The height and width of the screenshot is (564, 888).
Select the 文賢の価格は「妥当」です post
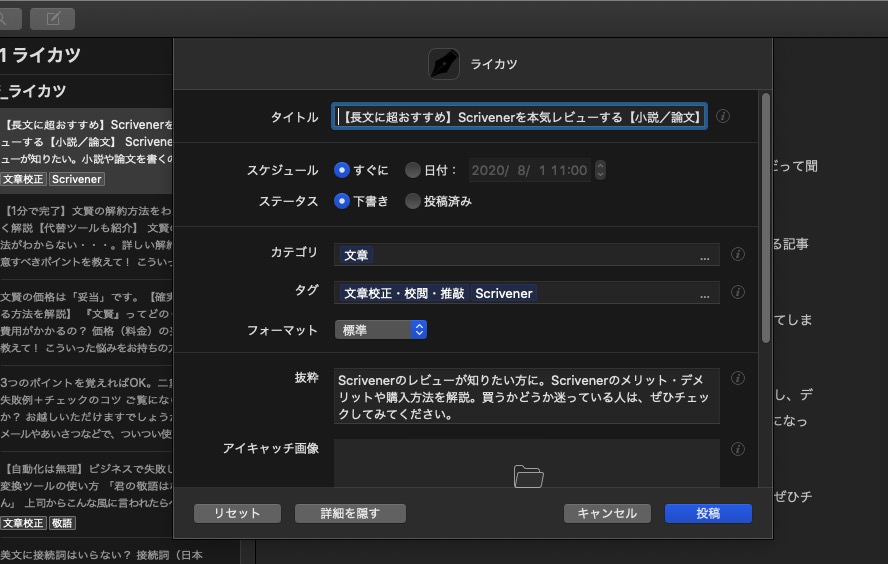86,322
